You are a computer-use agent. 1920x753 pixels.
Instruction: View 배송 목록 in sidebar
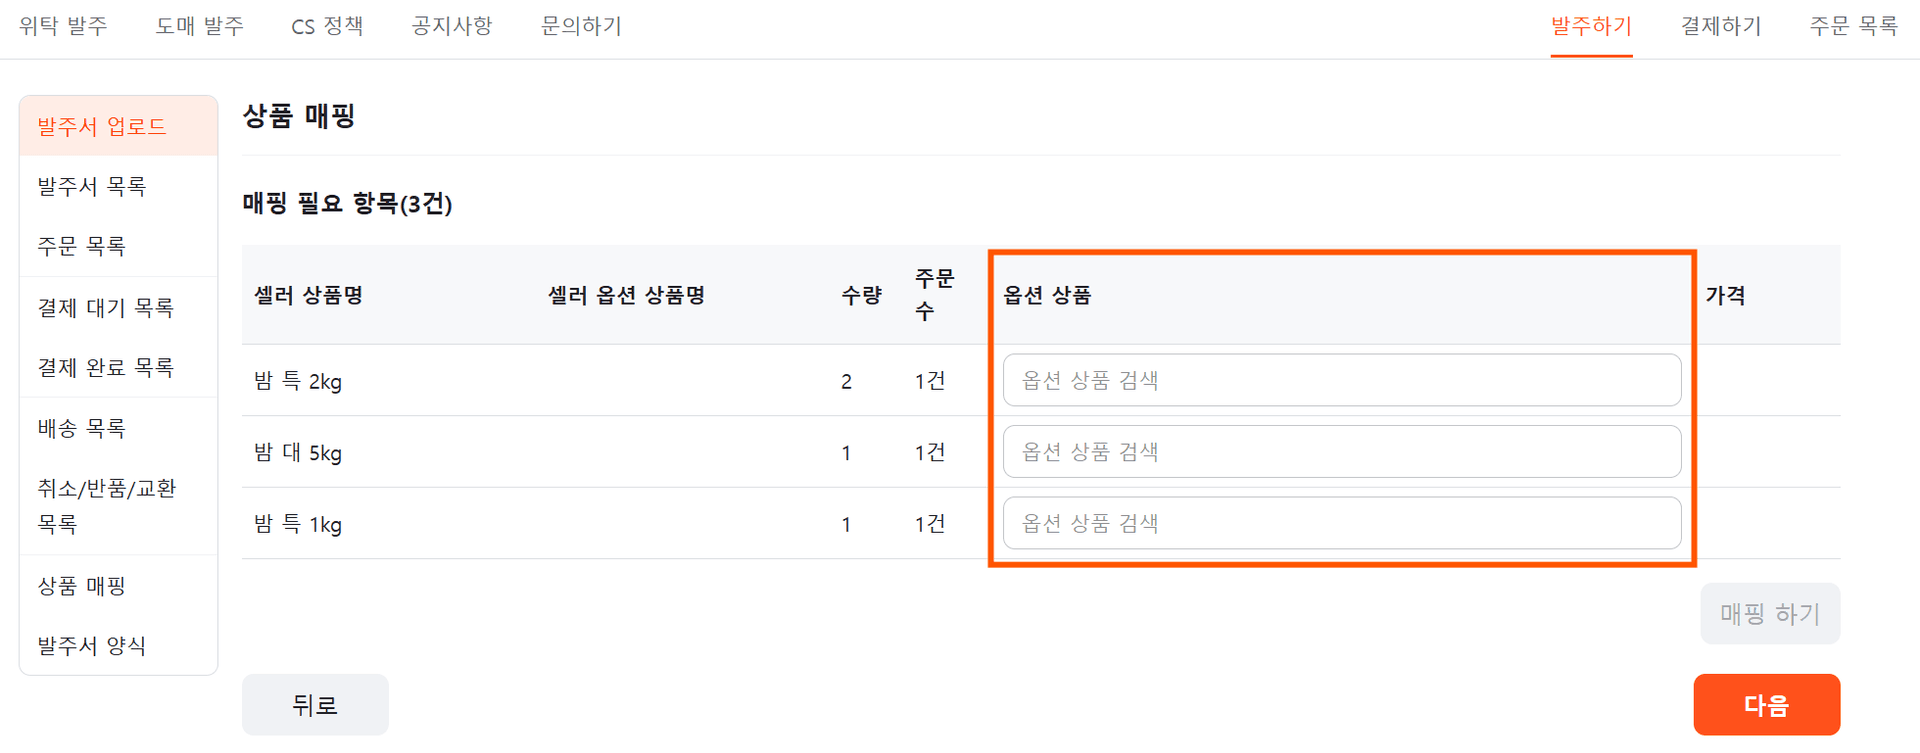pos(82,429)
